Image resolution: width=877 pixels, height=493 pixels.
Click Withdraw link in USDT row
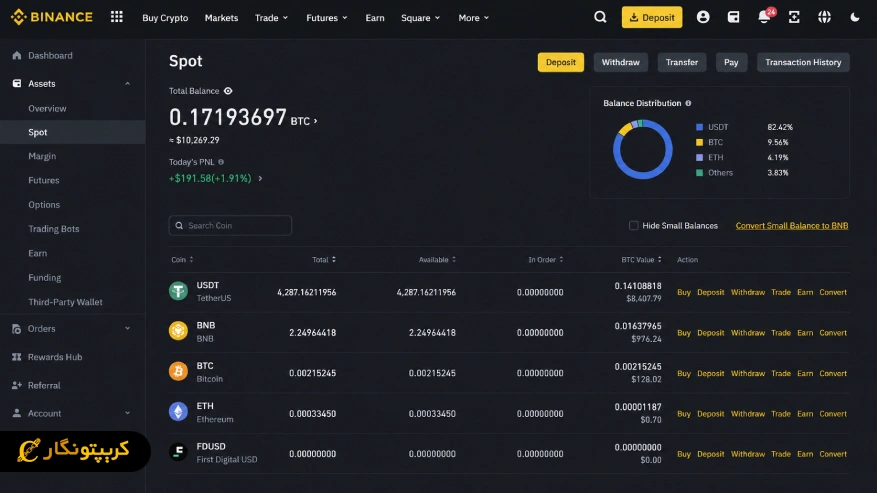748,292
